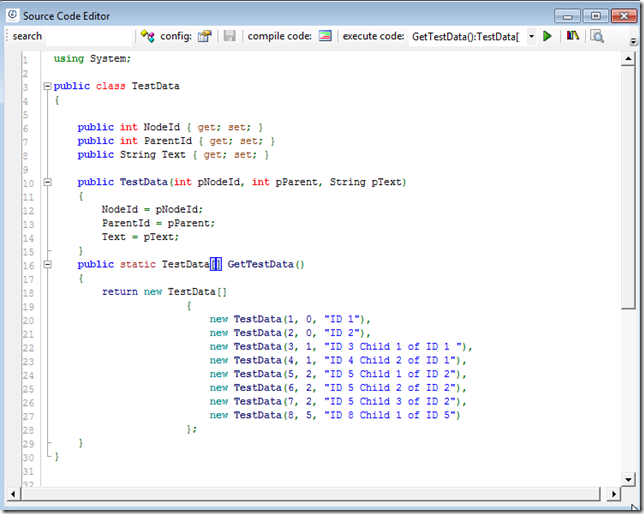
Task: Click 'NodeId' property on line 6
Action: pos(161,127)
